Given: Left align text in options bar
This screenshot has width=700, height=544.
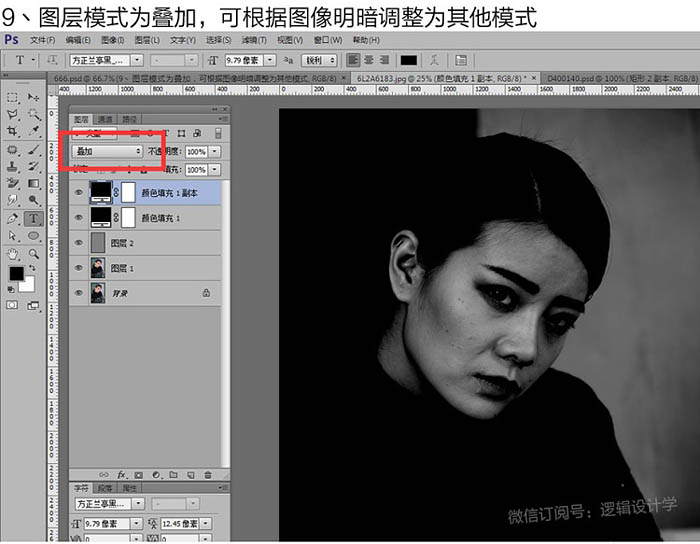Looking at the screenshot, I should (x=353, y=60).
